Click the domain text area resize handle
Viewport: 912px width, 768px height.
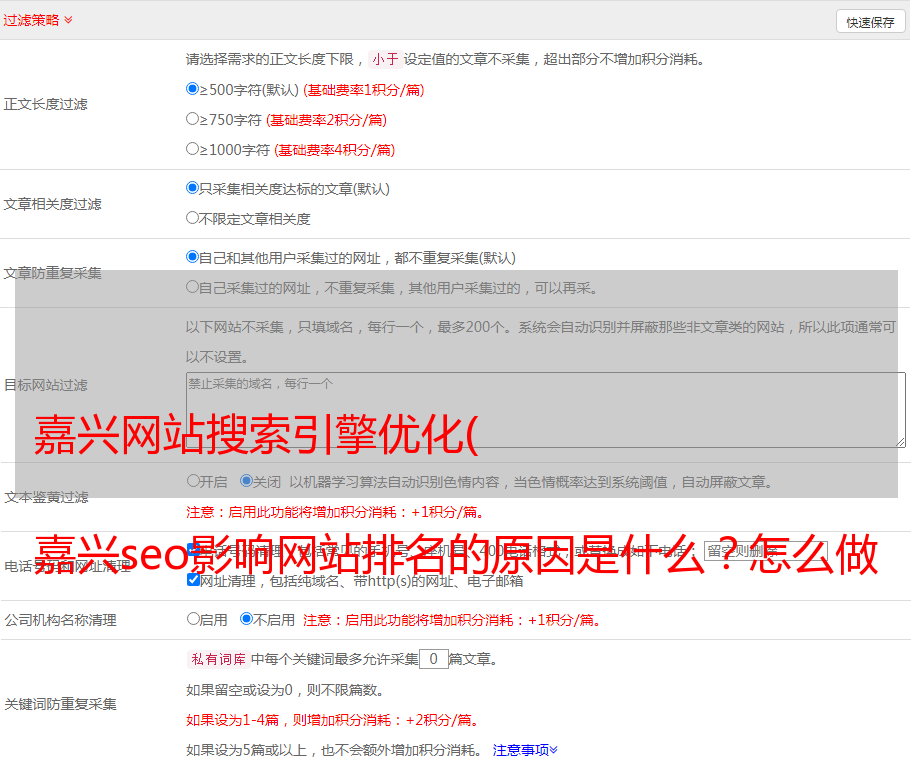(x=900, y=441)
